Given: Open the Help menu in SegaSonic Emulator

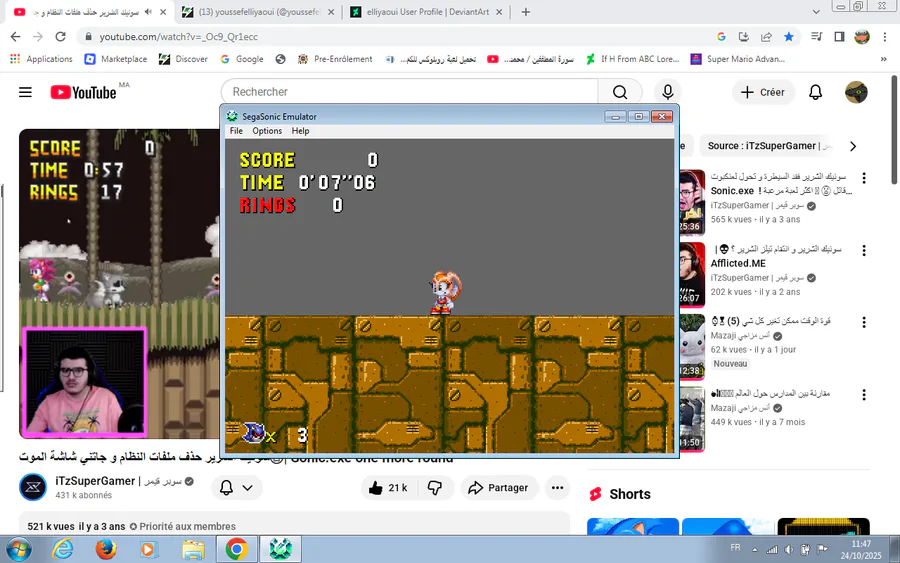Looking at the screenshot, I should (x=300, y=131).
